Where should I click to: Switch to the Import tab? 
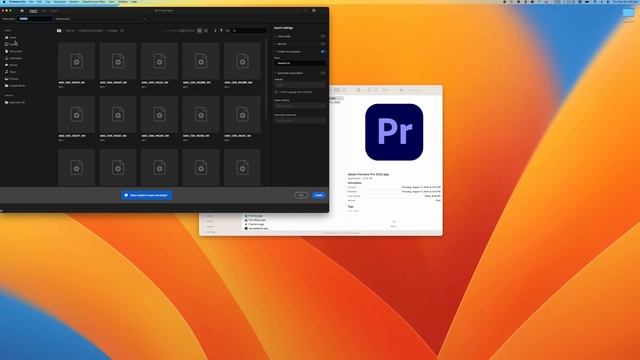point(33,11)
